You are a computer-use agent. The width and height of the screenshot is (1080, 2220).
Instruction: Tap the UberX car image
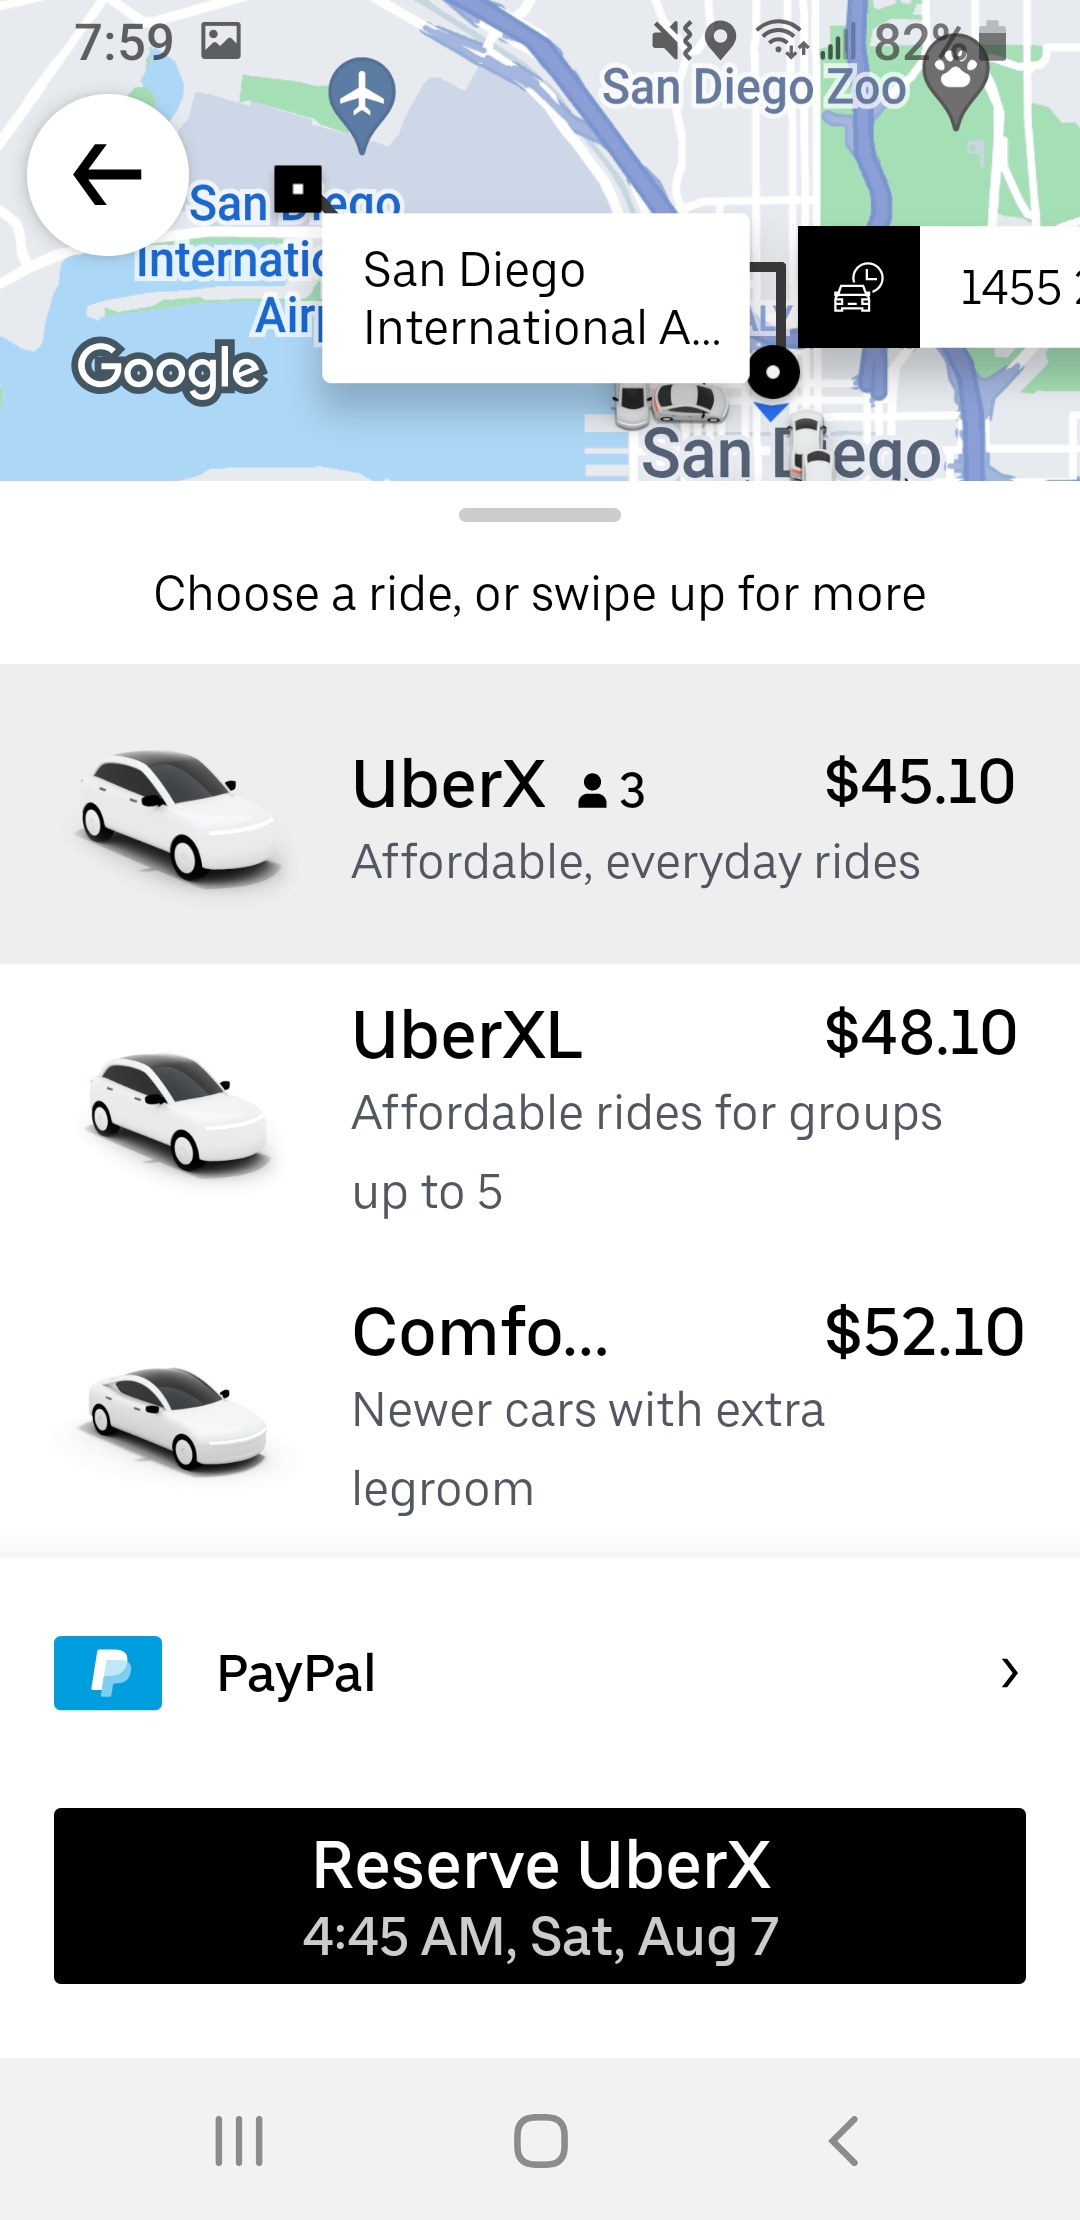pos(180,815)
